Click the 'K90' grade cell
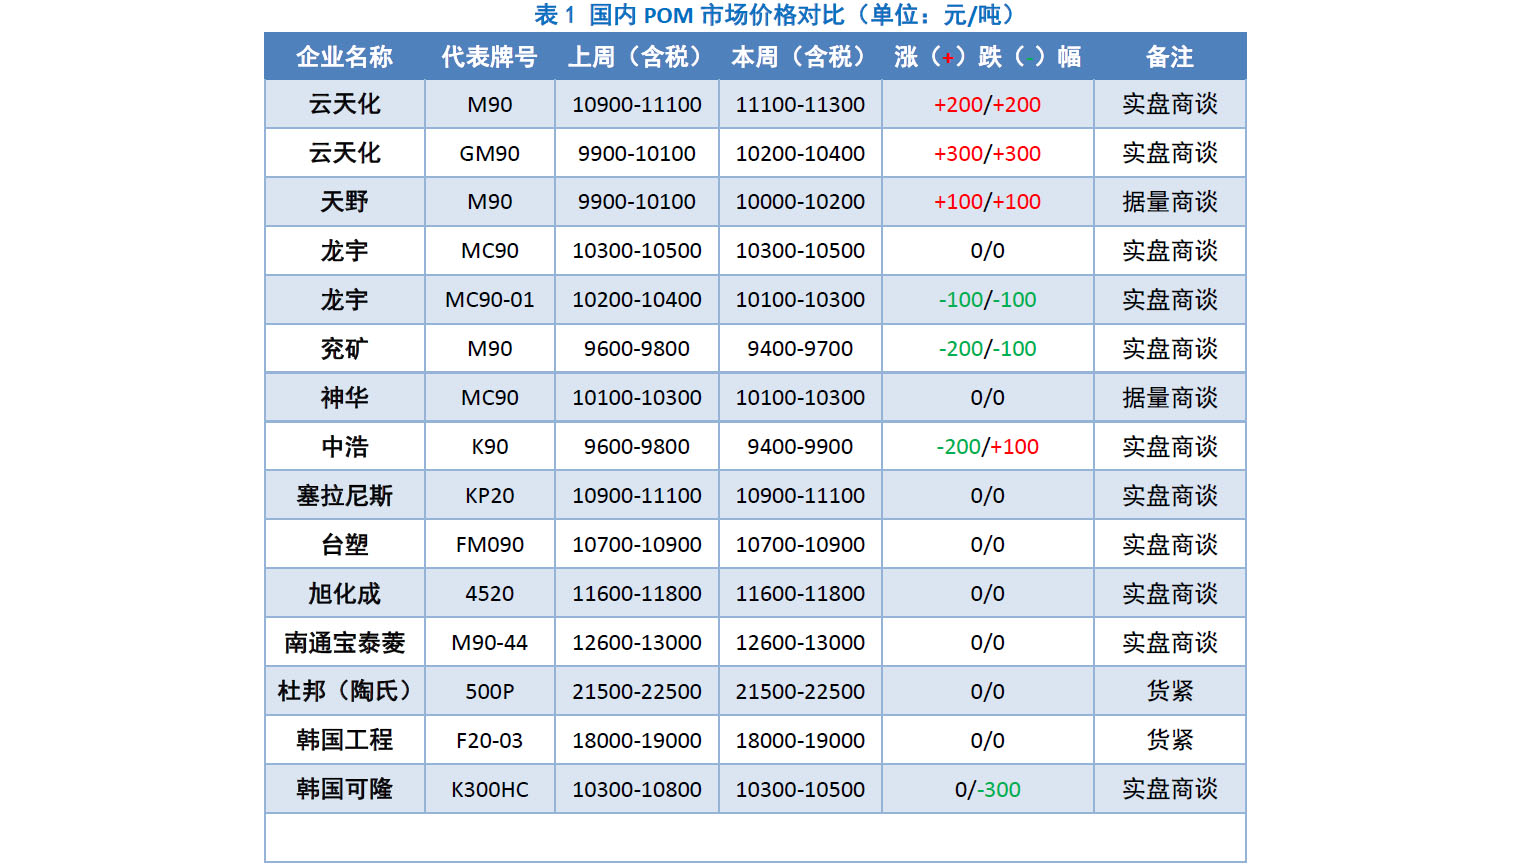 coord(490,447)
